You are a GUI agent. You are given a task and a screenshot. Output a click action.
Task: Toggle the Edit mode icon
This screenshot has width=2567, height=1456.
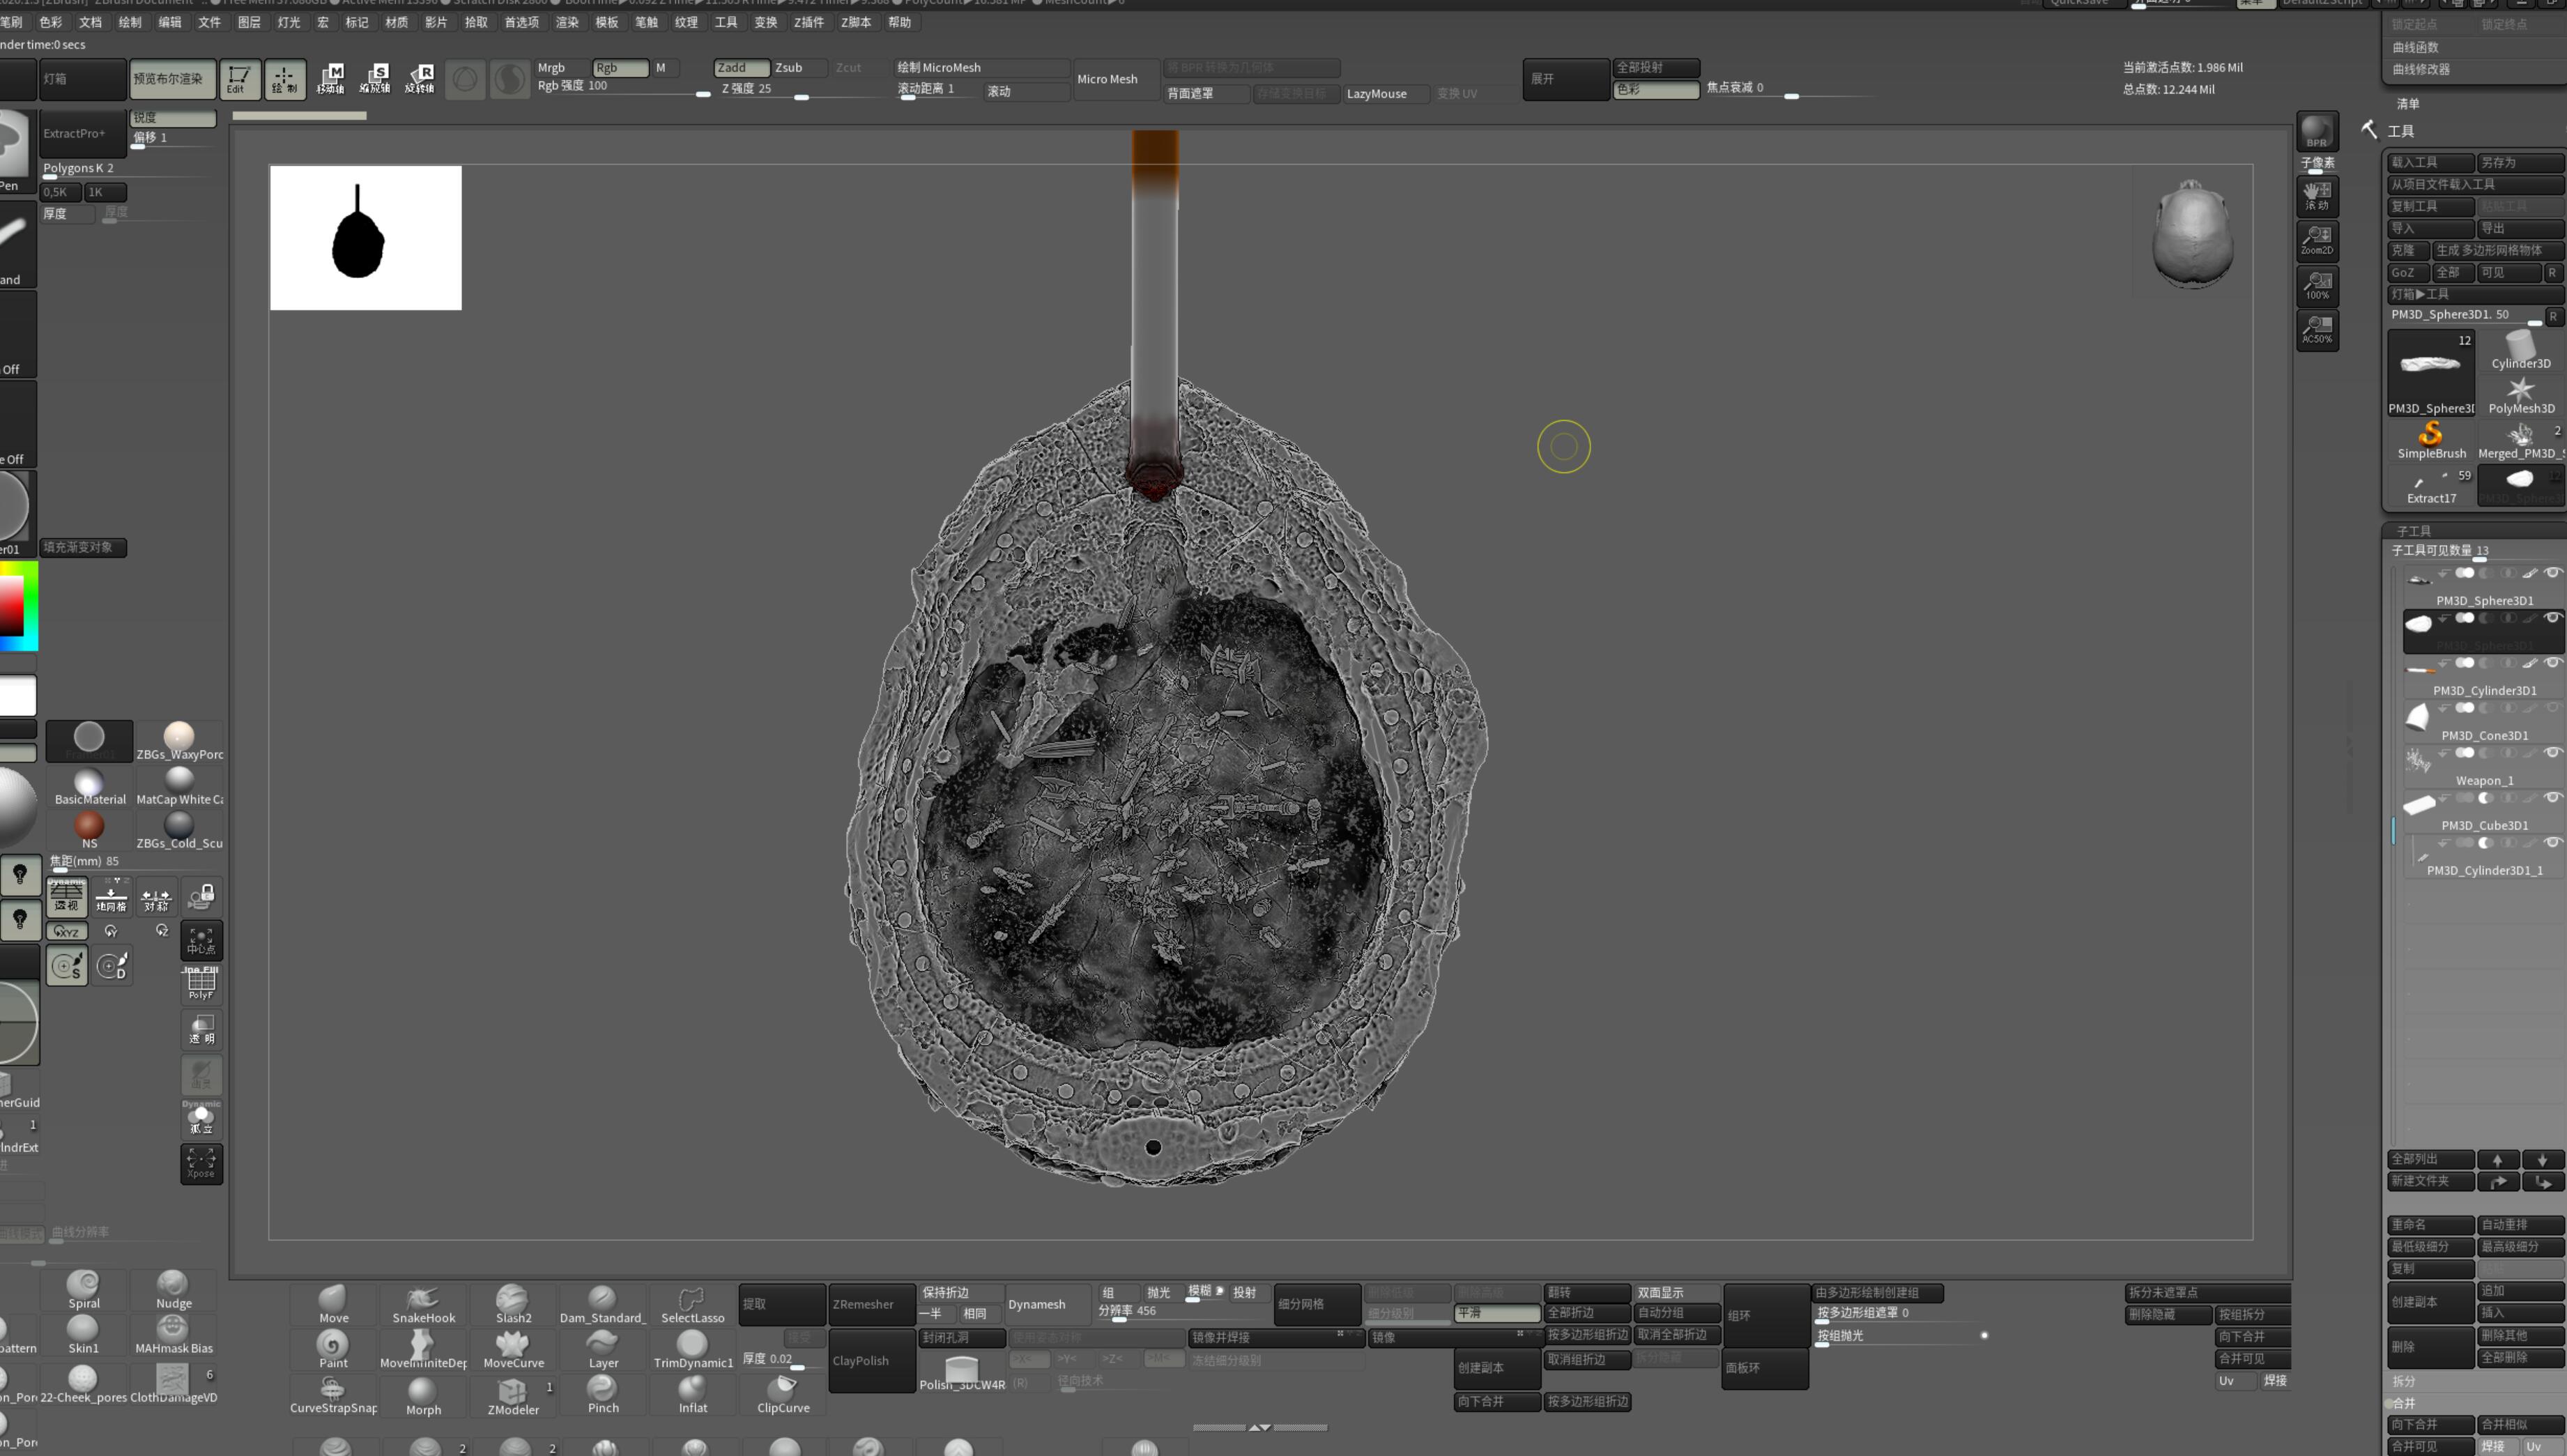(239, 79)
